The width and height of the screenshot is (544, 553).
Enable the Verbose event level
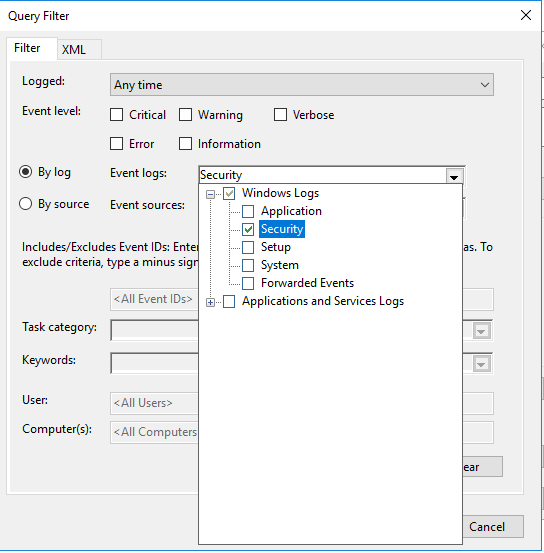tap(280, 115)
